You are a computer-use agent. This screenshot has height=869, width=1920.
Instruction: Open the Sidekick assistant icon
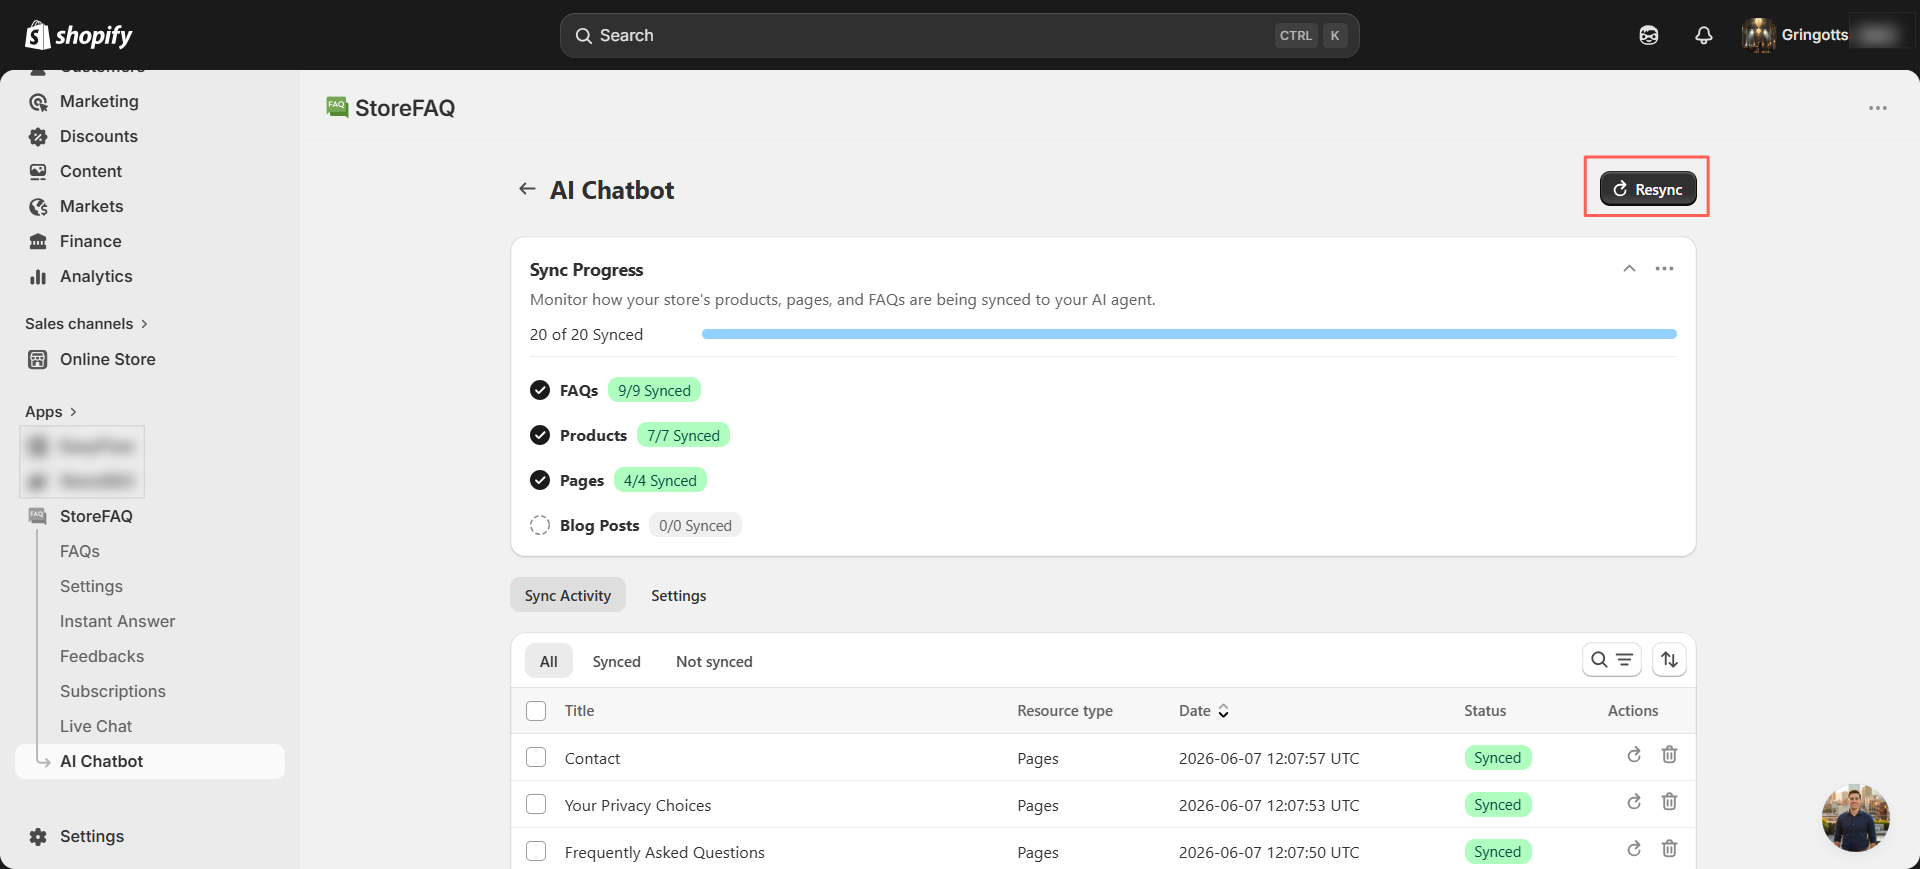(x=1649, y=35)
